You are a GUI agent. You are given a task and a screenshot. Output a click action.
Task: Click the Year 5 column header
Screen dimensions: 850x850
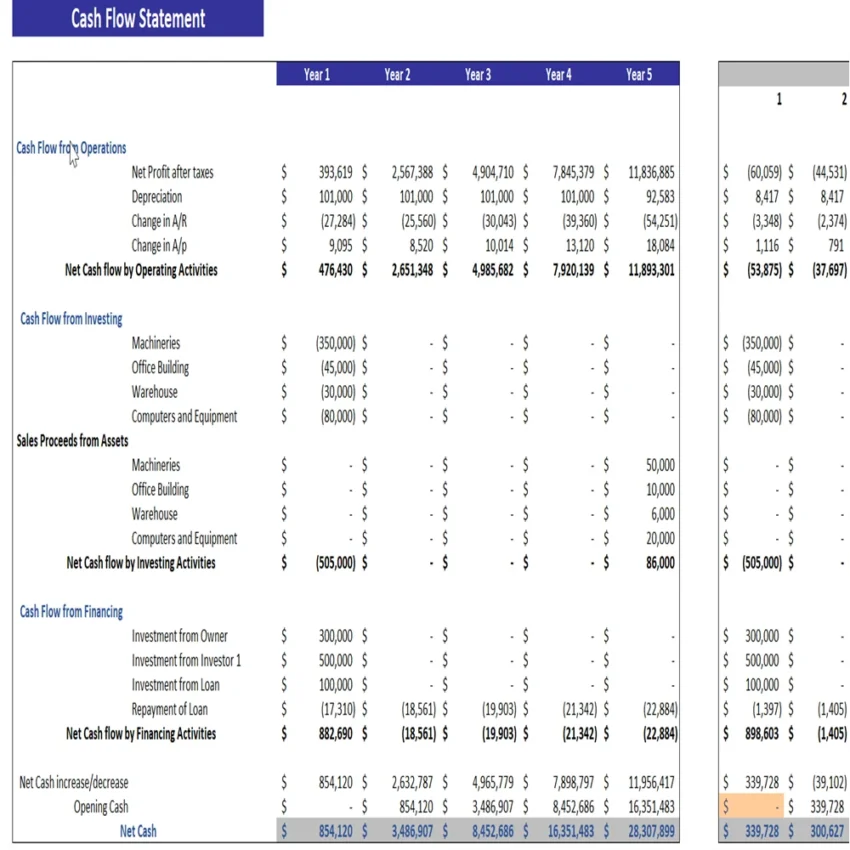click(x=638, y=74)
